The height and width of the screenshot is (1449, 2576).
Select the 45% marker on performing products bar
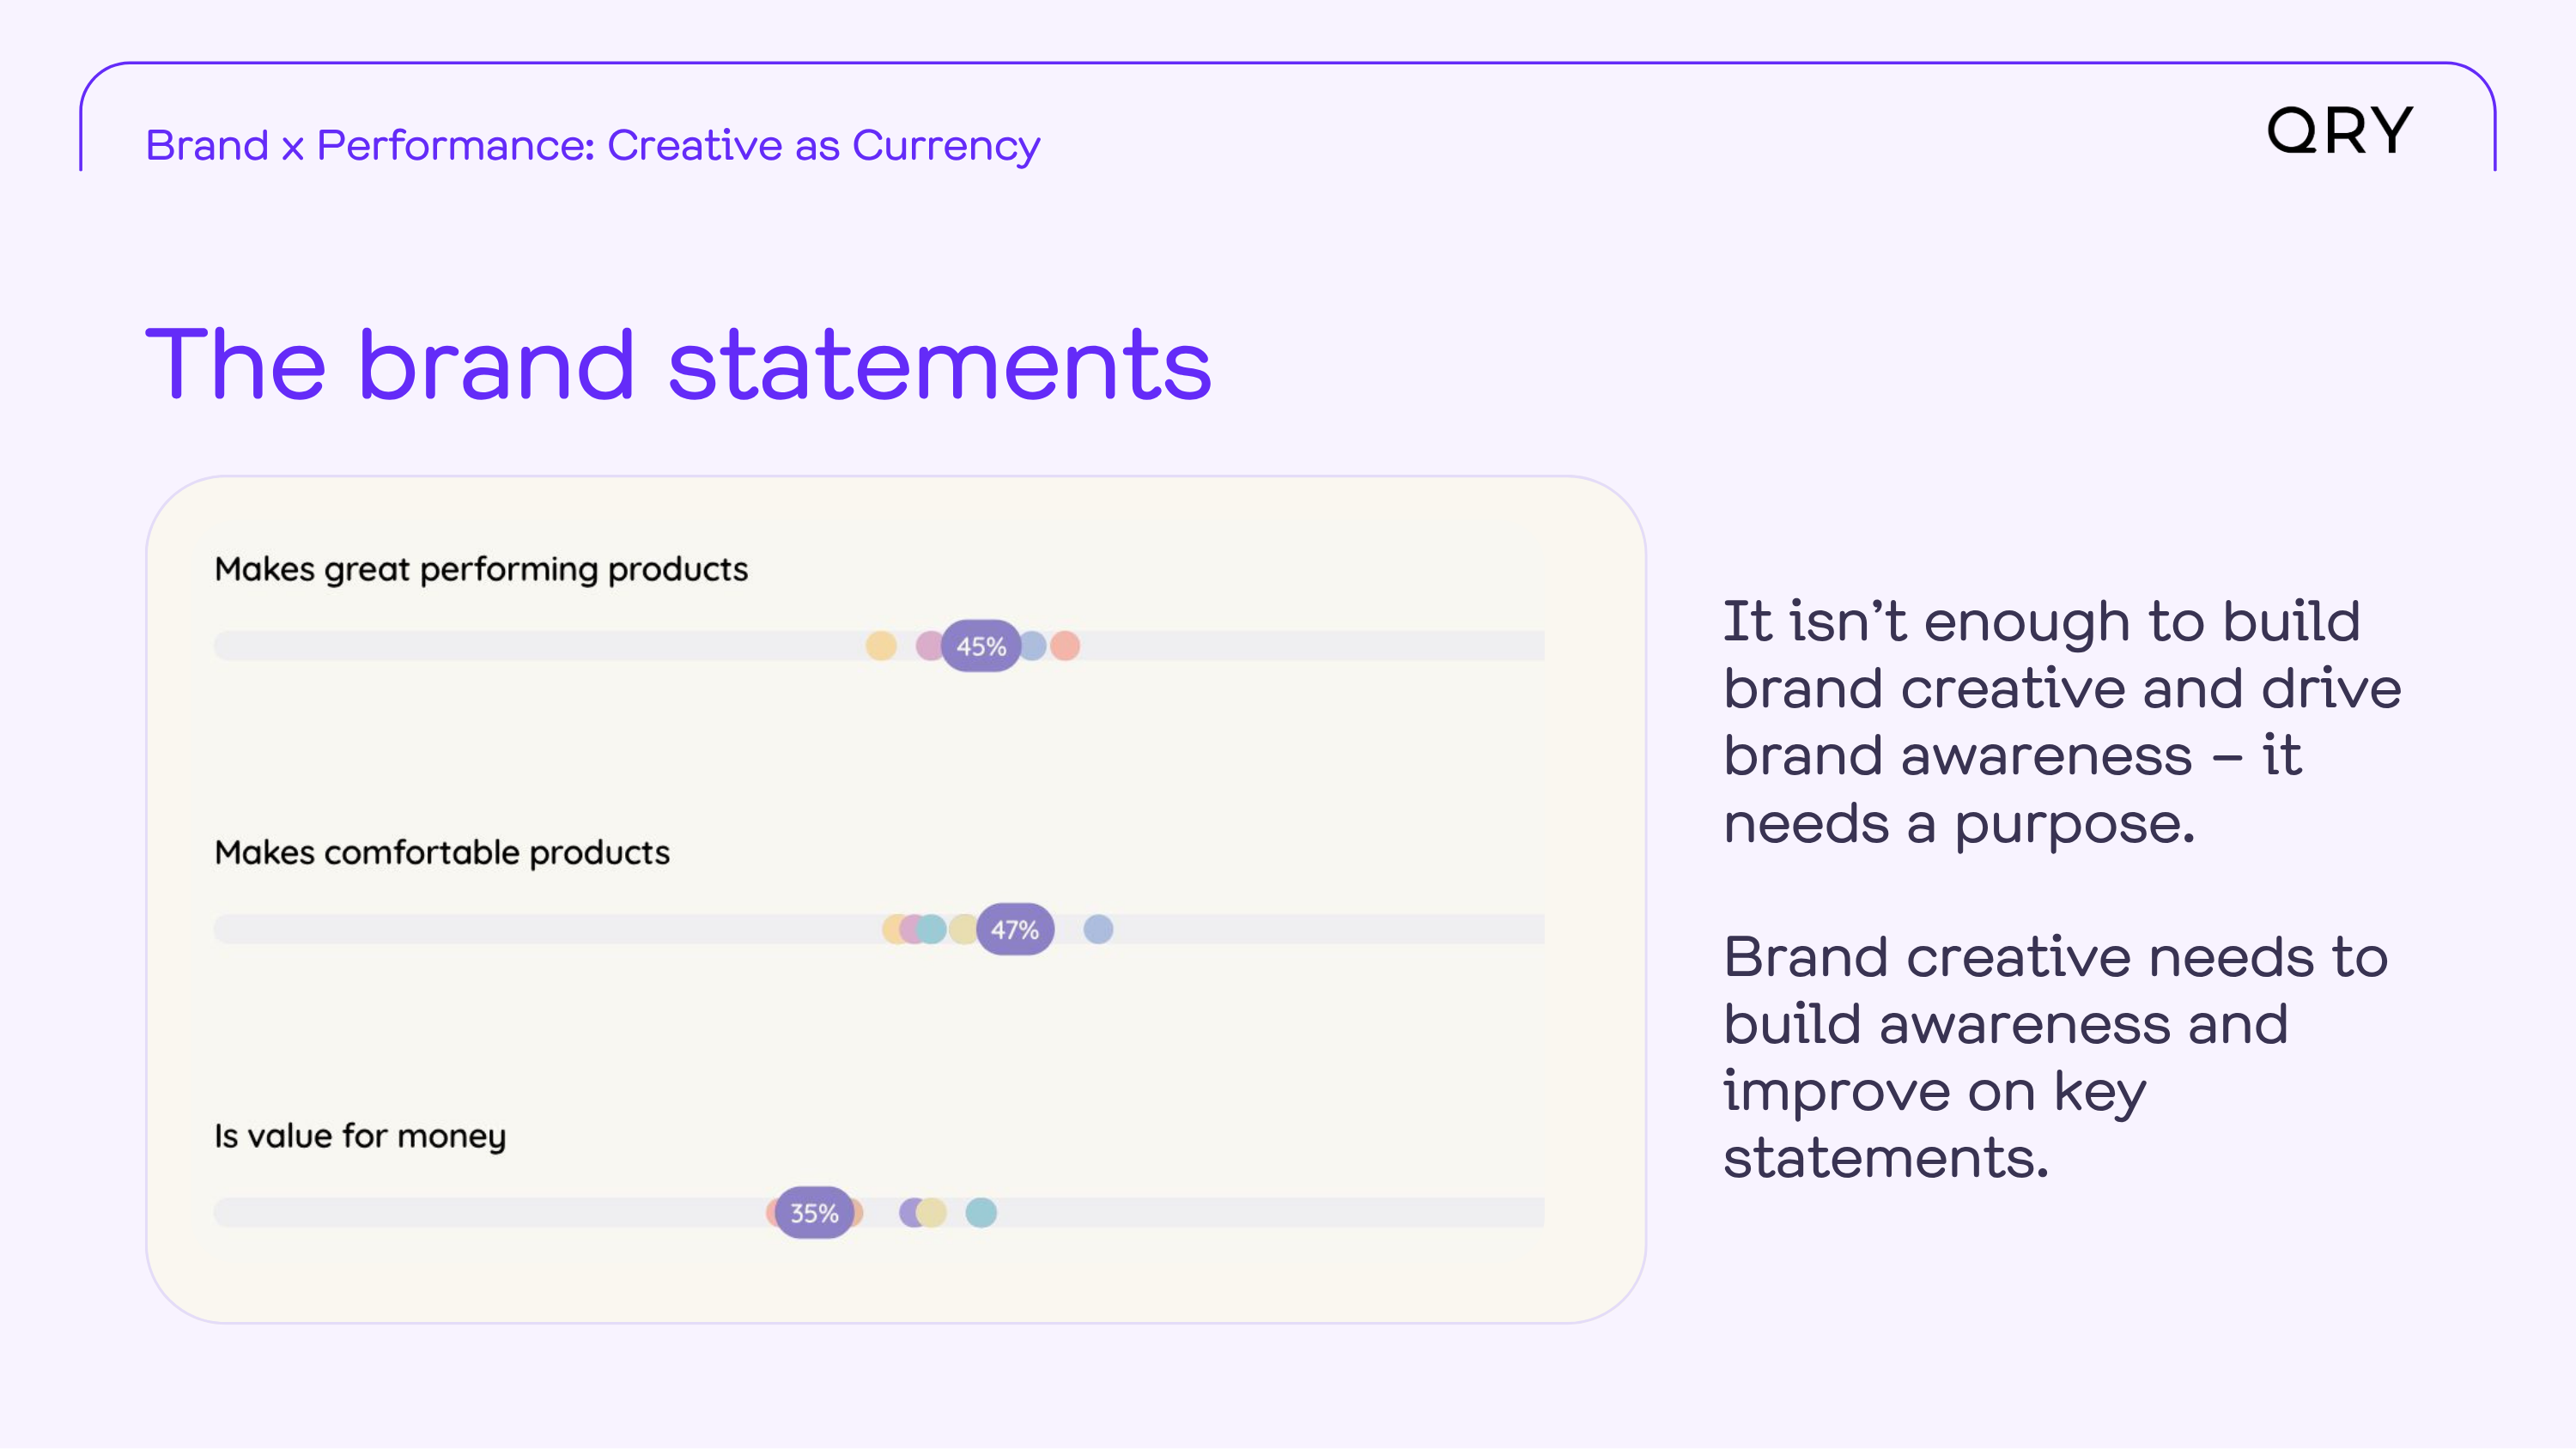pyautogui.click(x=981, y=646)
